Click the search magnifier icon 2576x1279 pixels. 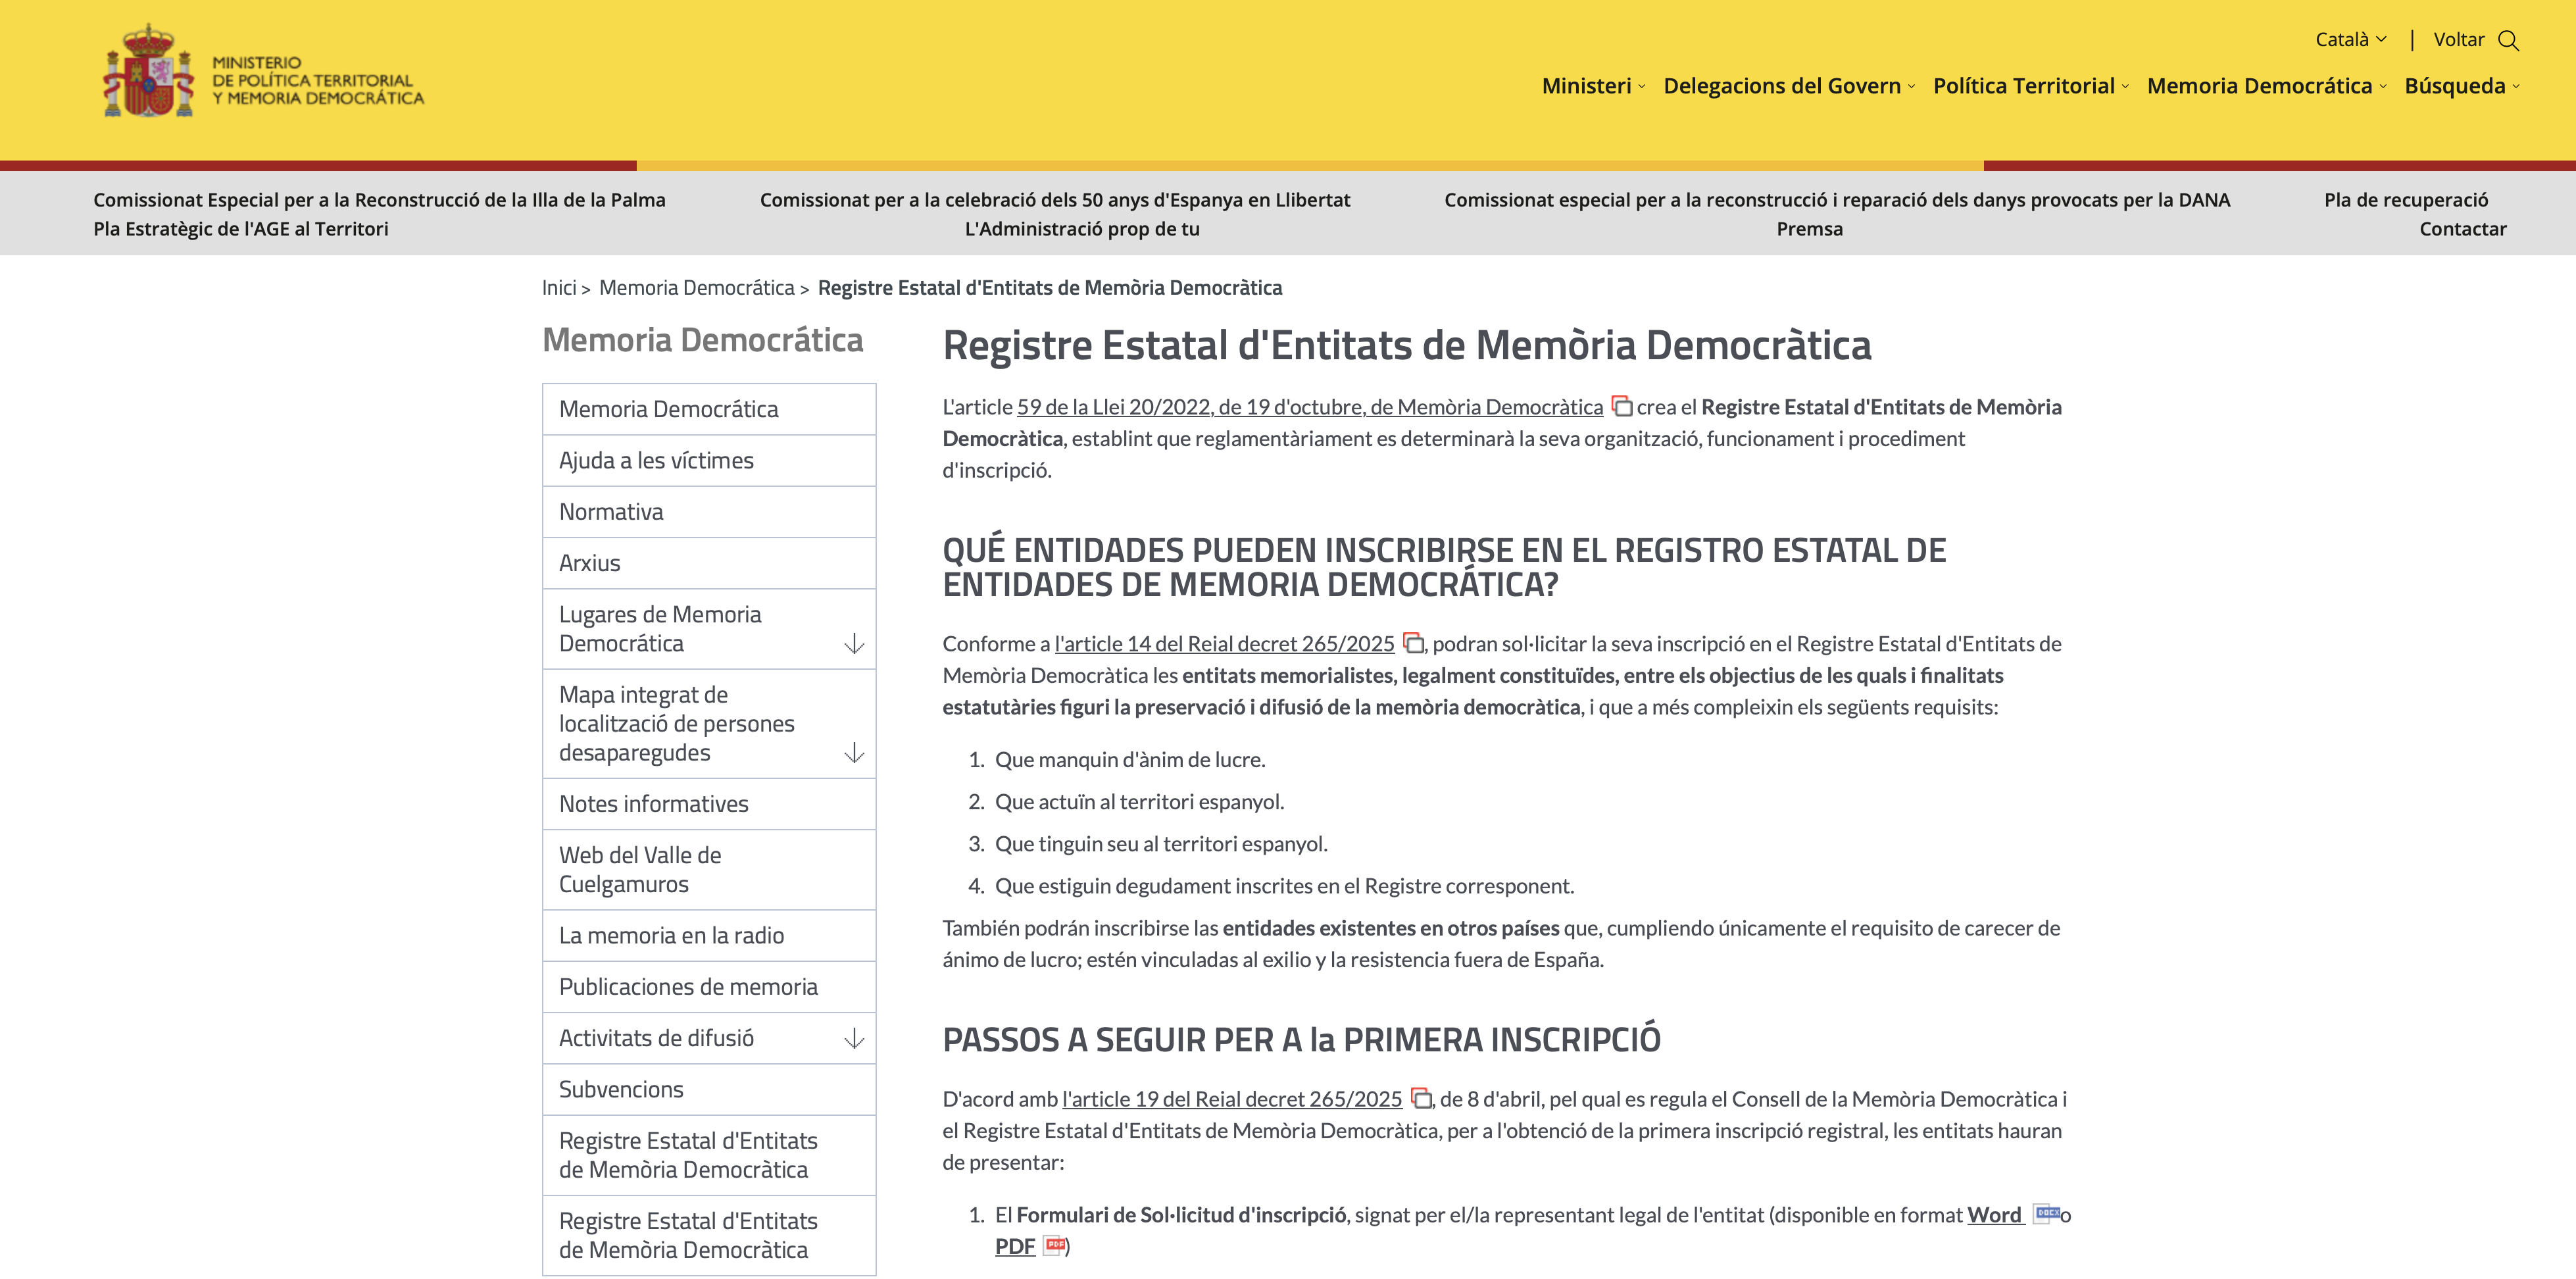pyautogui.click(x=2508, y=40)
